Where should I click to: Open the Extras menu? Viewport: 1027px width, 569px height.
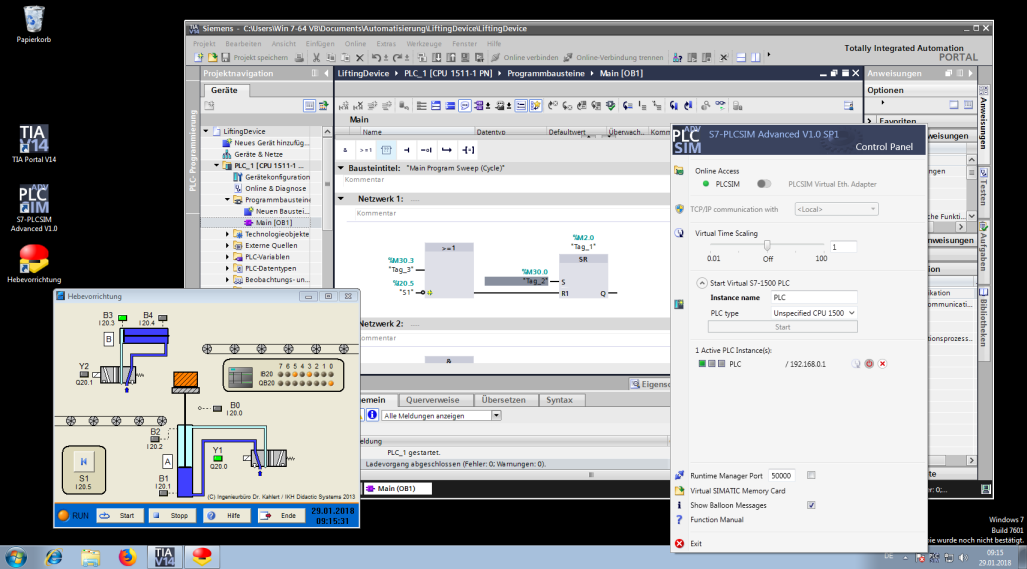(386, 44)
